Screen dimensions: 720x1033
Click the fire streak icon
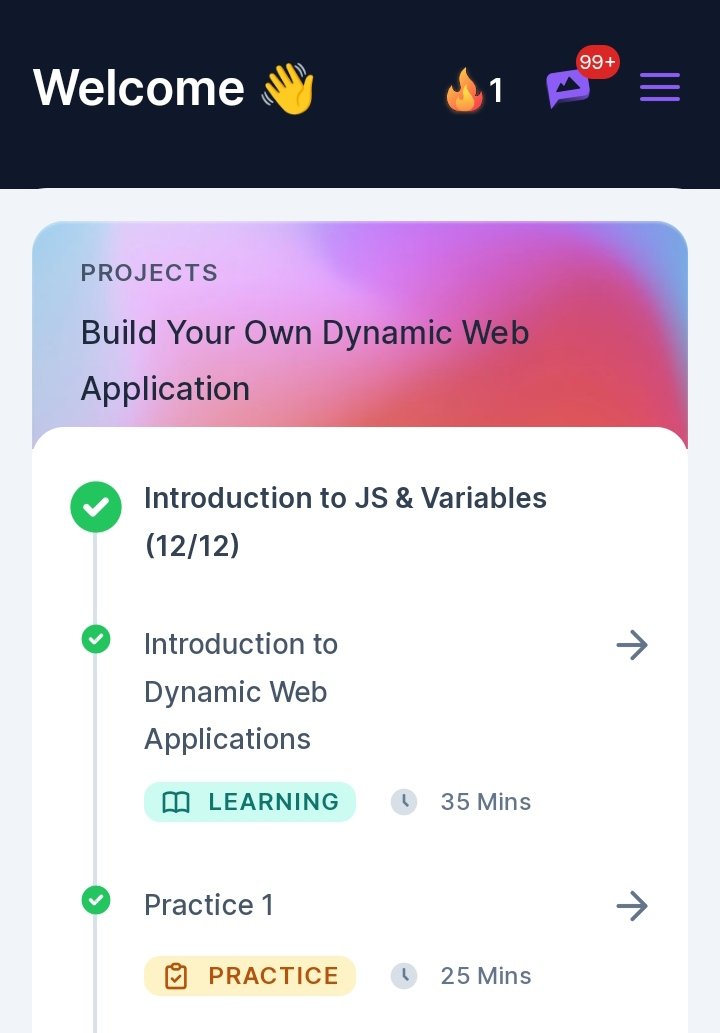click(x=464, y=90)
